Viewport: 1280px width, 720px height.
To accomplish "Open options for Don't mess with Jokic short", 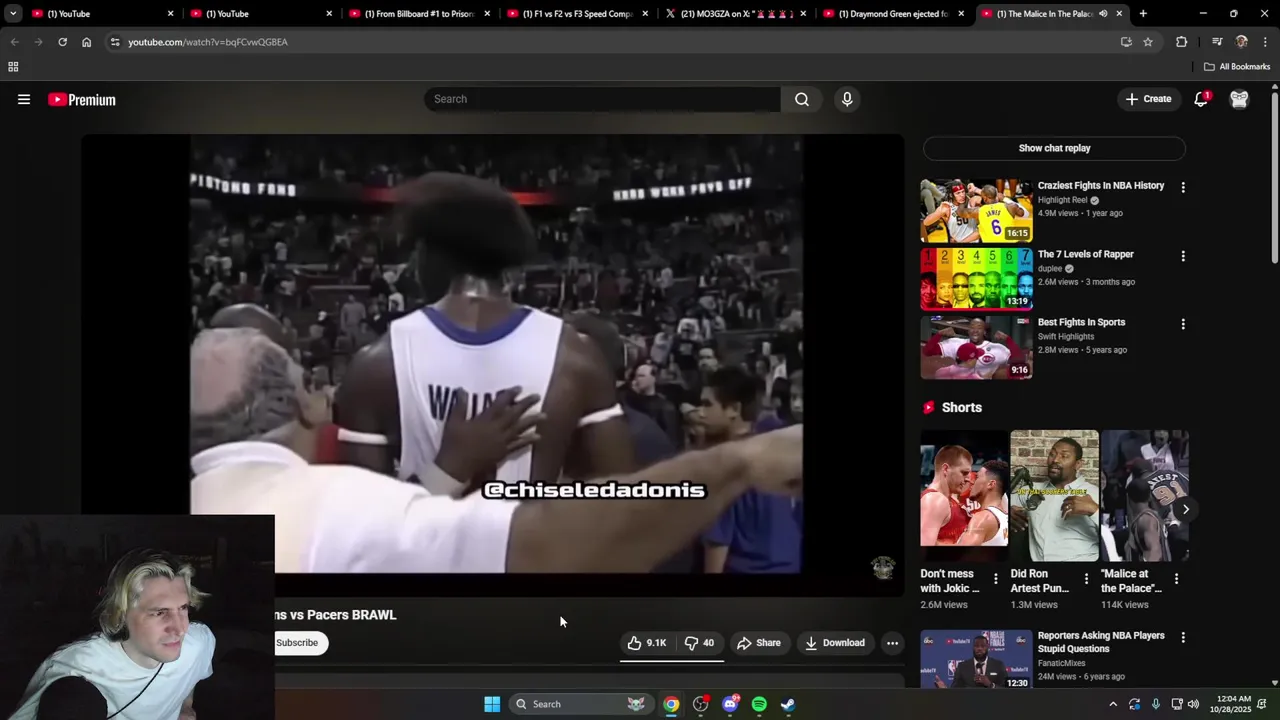I will click(995, 579).
